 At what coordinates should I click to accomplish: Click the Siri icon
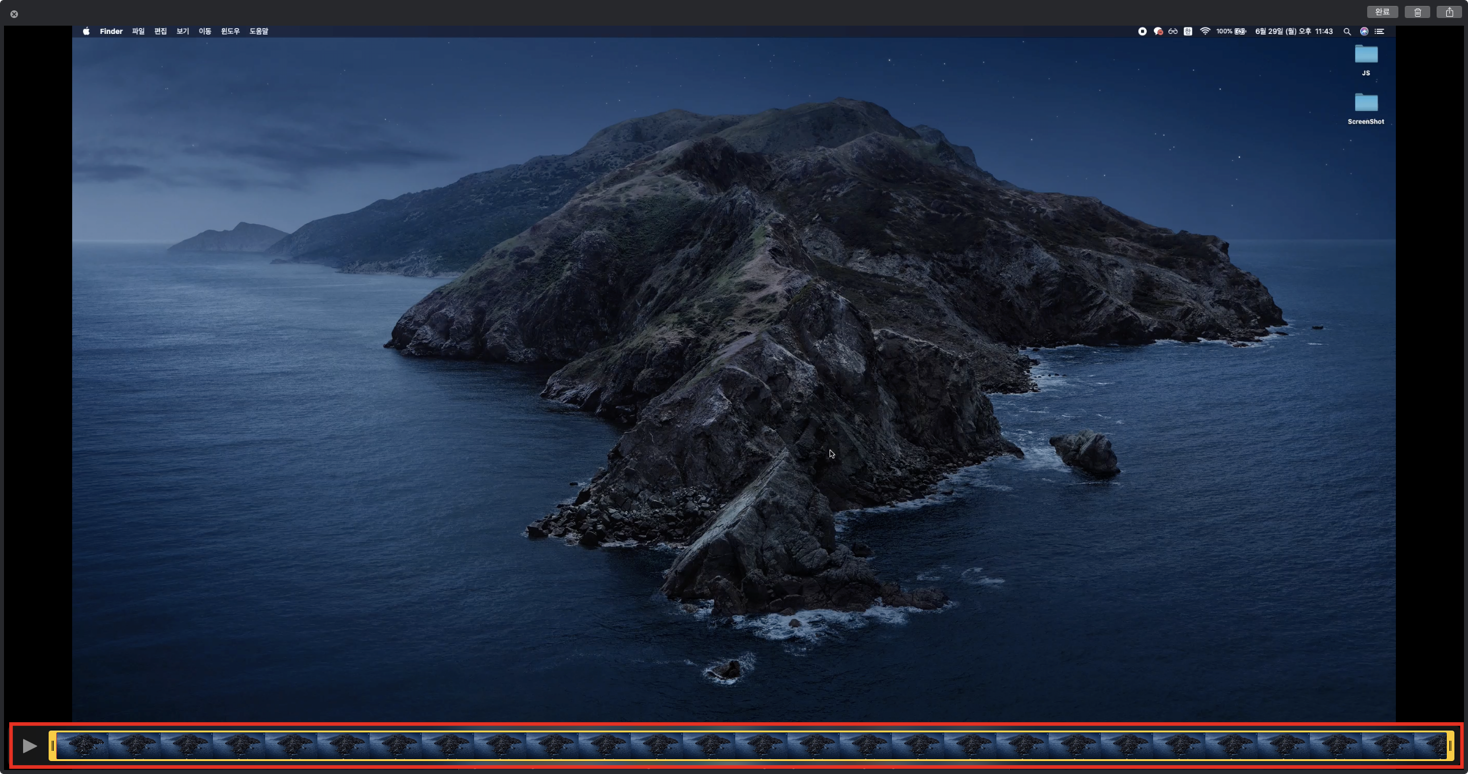coord(1364,31)
